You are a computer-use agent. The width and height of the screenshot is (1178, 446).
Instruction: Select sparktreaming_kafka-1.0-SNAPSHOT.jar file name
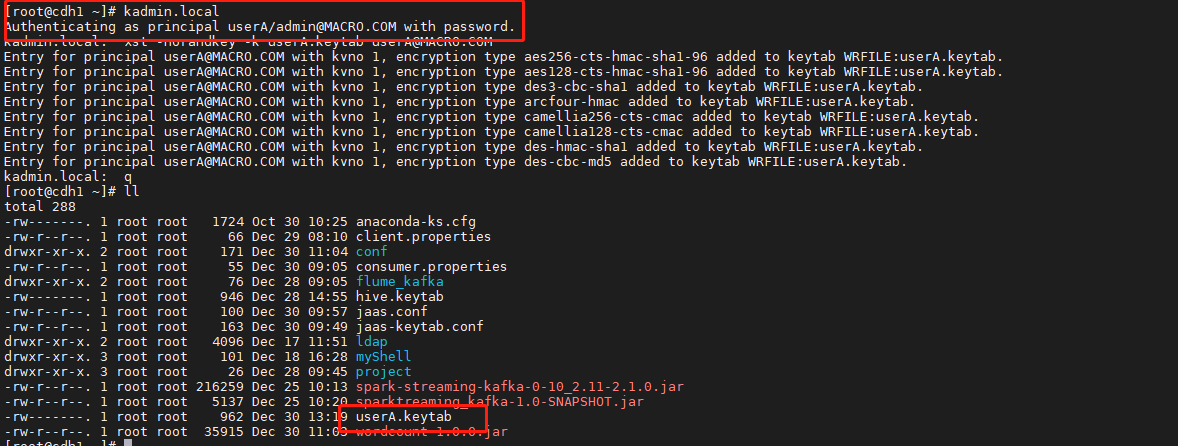500,402
